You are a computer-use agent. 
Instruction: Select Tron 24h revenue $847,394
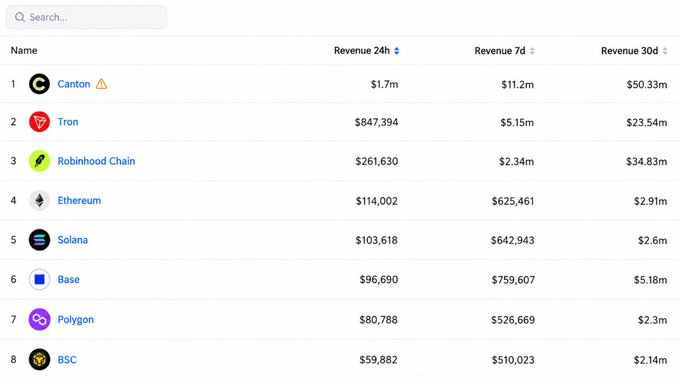(376, 122)
